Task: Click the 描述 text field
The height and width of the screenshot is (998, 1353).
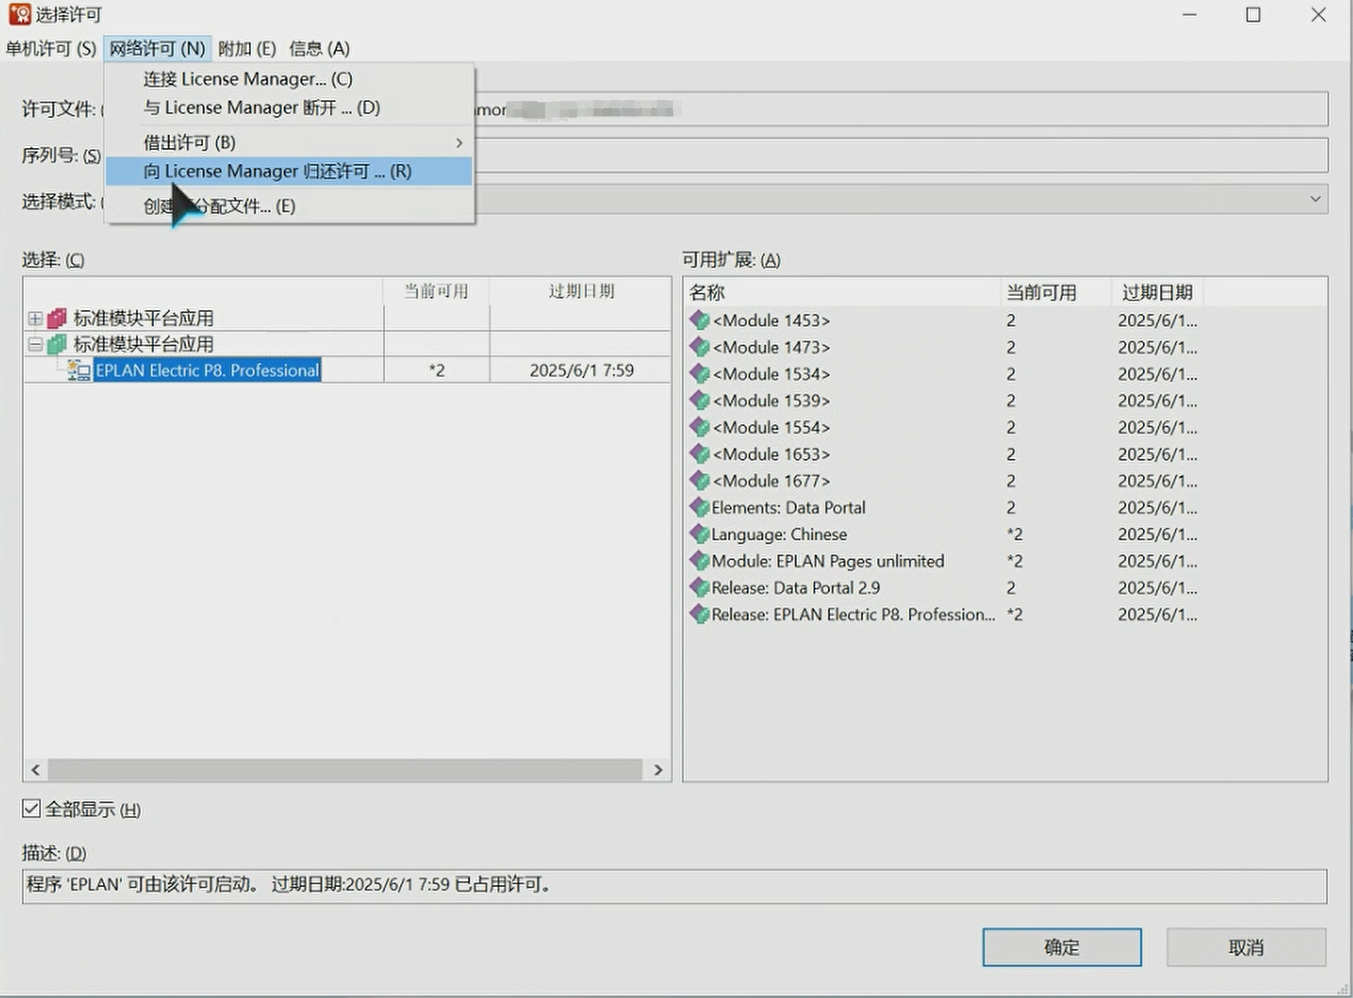Action: coord(675,886)
